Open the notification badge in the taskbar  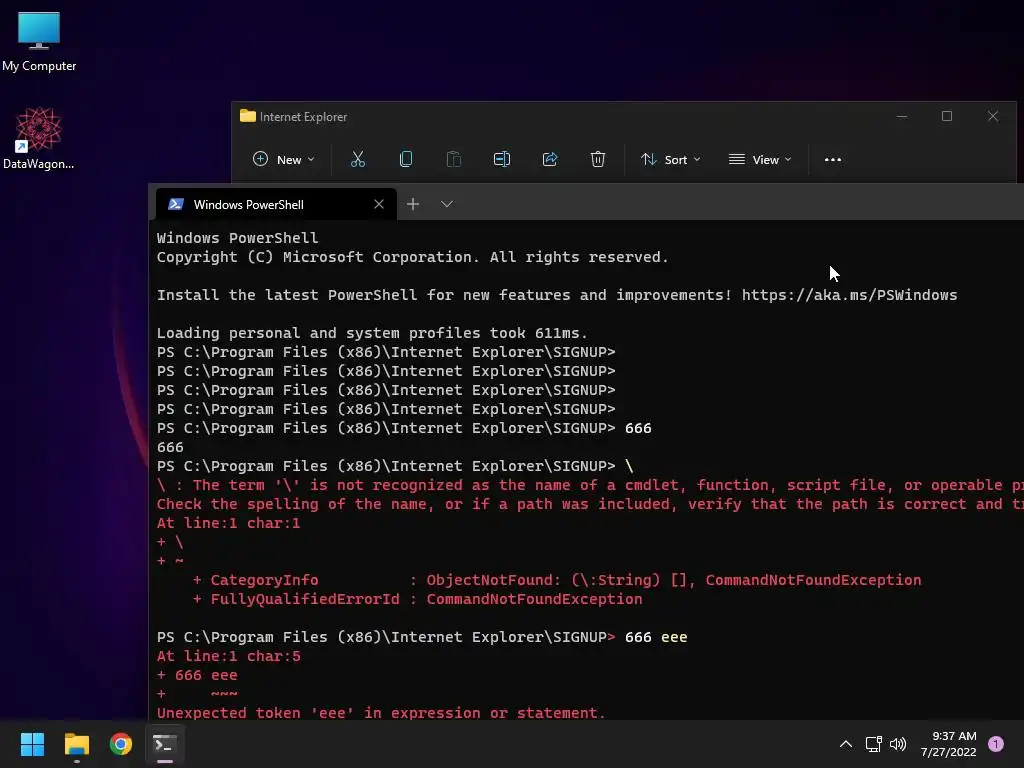996,744
